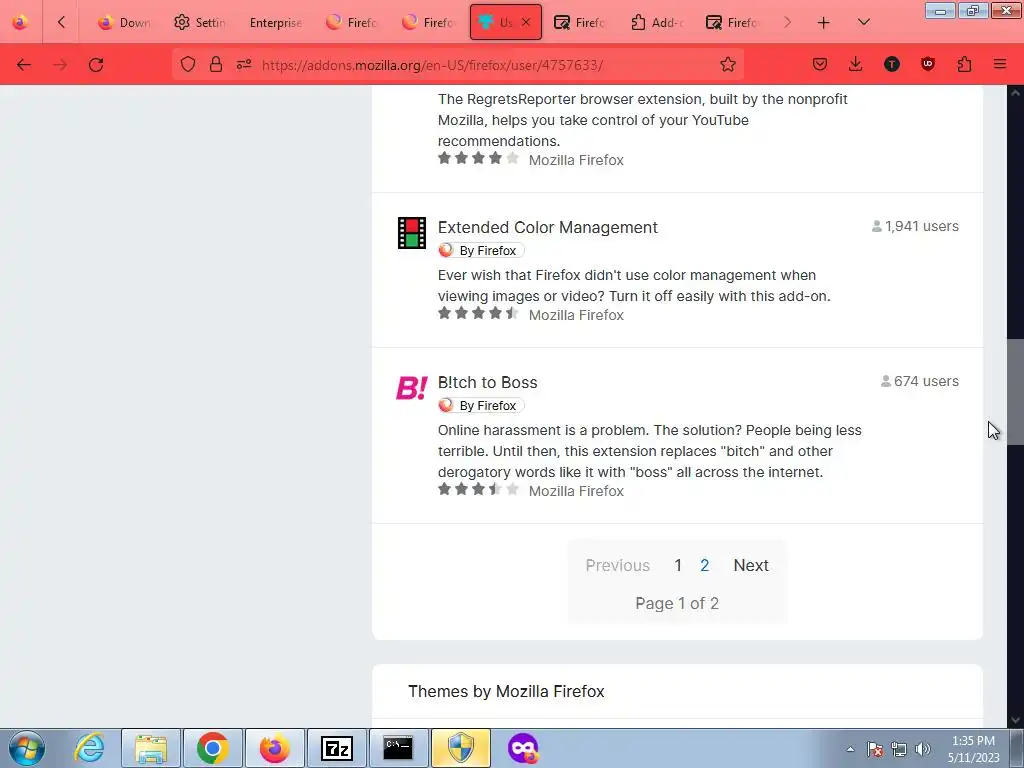Click the Next pagination link
The image size is (1024, 768).
751,565
